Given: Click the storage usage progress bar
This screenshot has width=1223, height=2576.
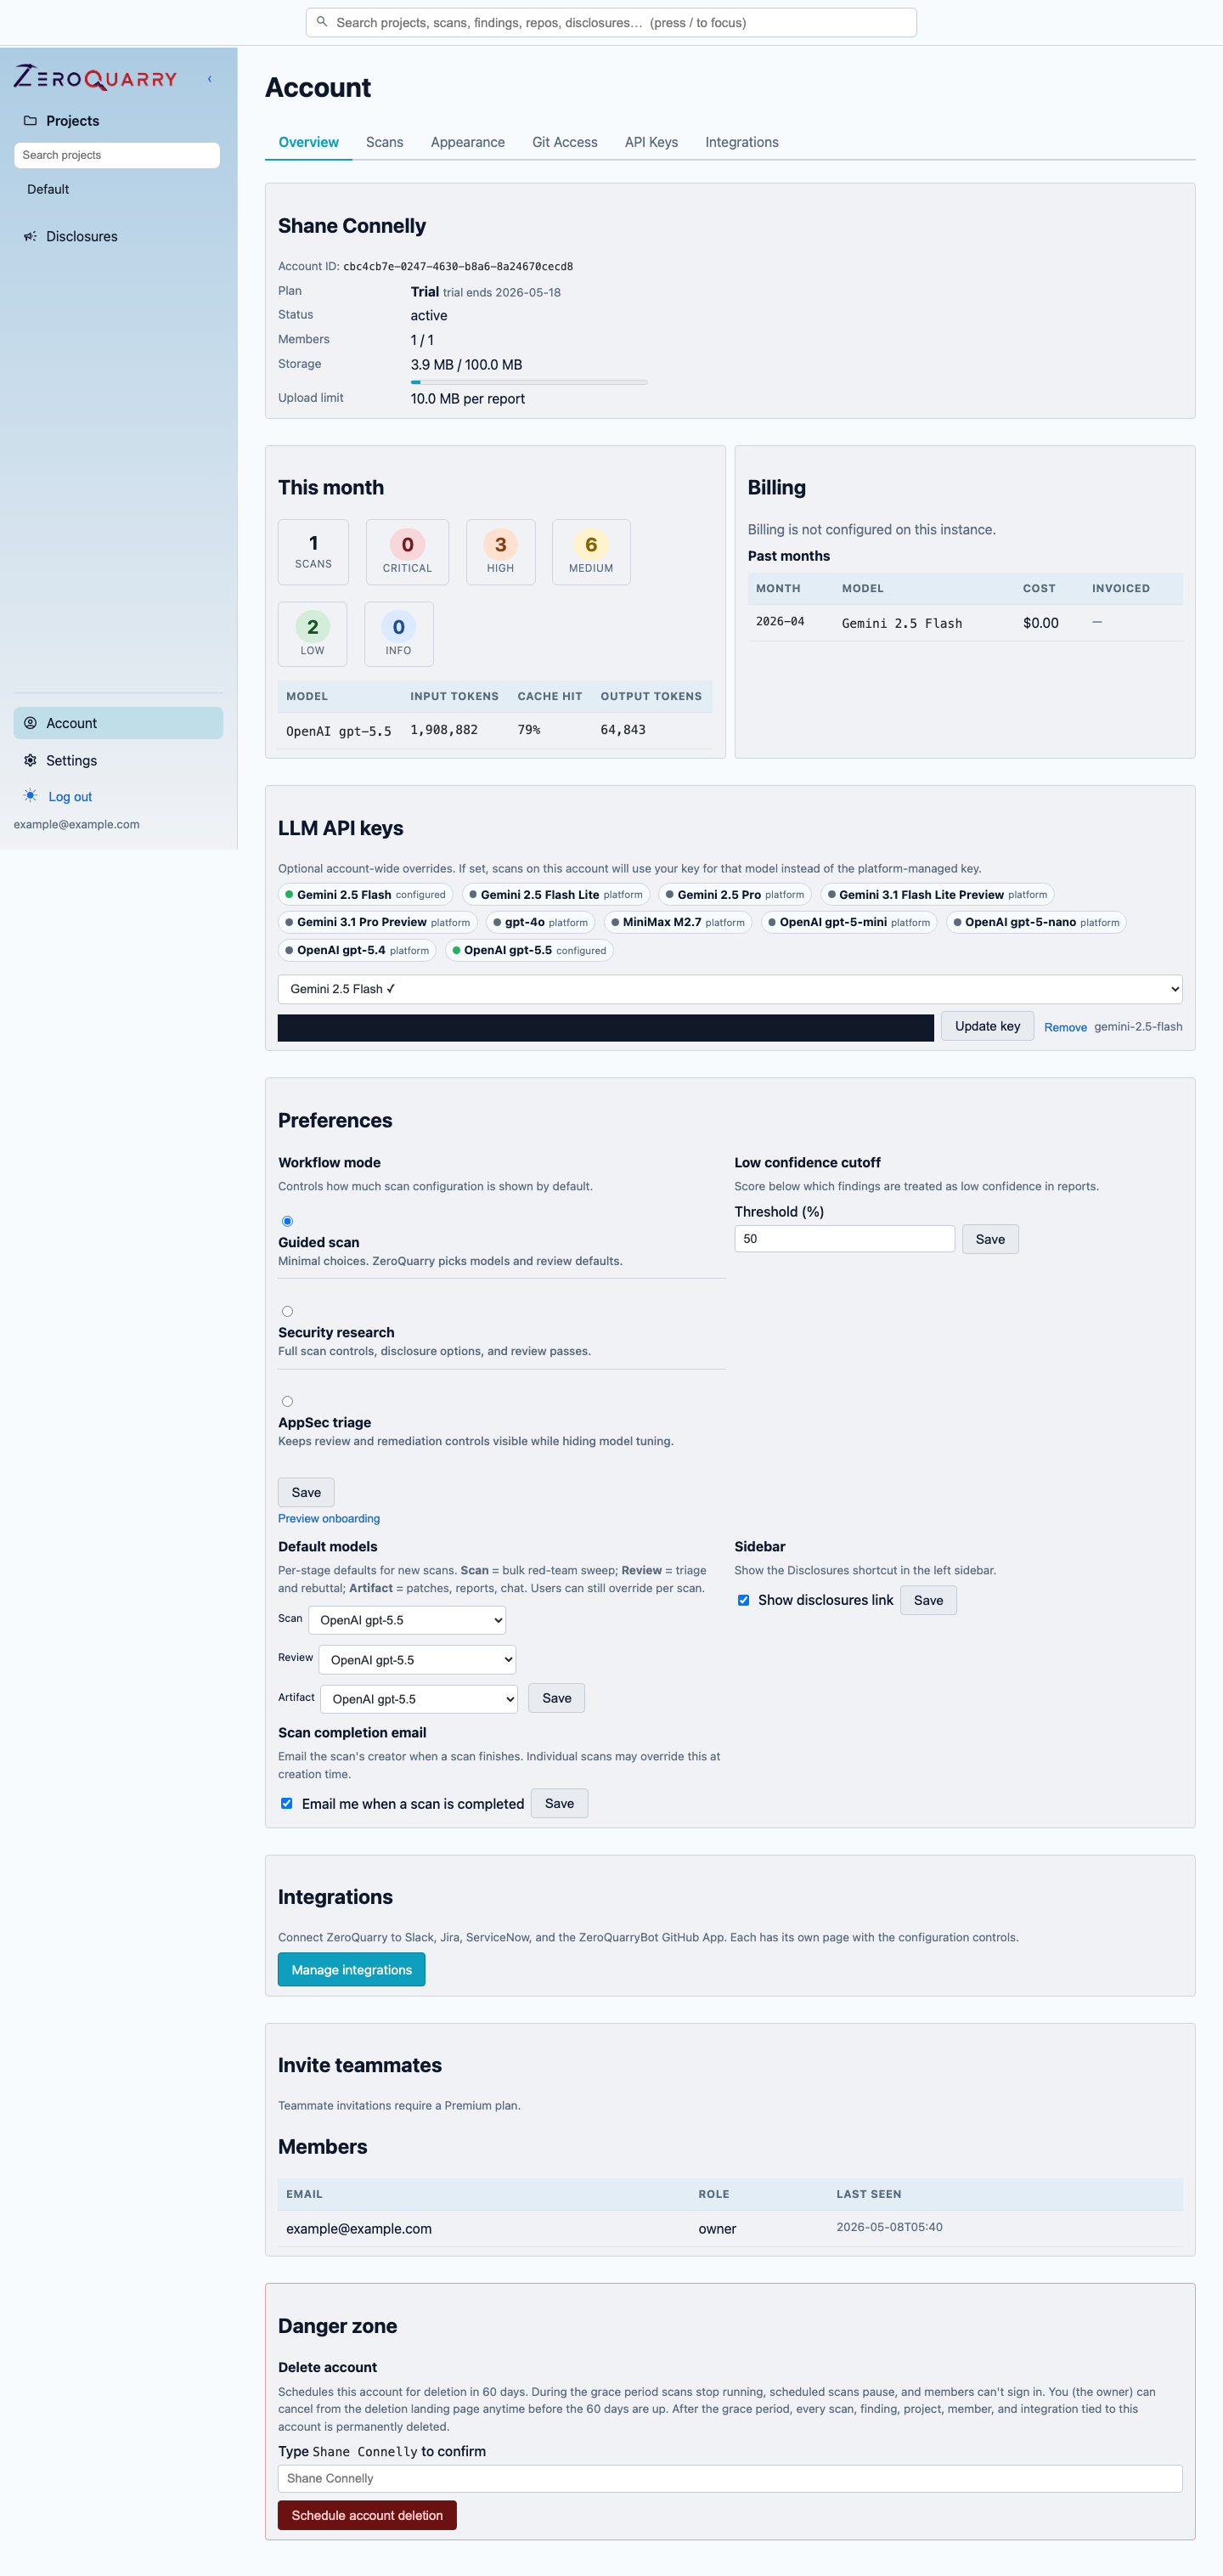Looking at the screenshot, I should [x=529, y=382].
